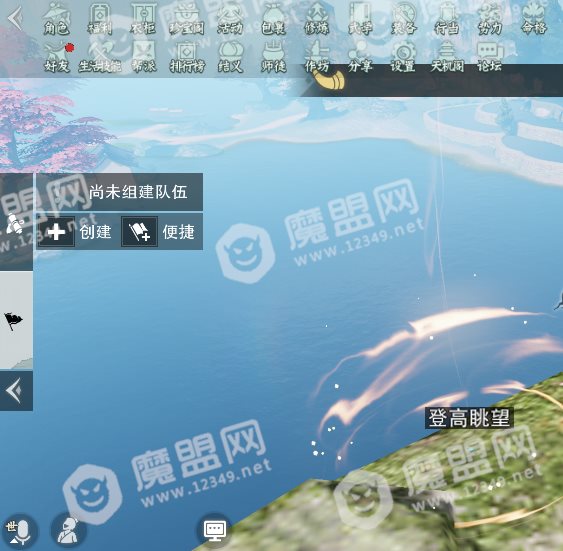
Task: Open the 天机阁 menu
Action: 447,57
